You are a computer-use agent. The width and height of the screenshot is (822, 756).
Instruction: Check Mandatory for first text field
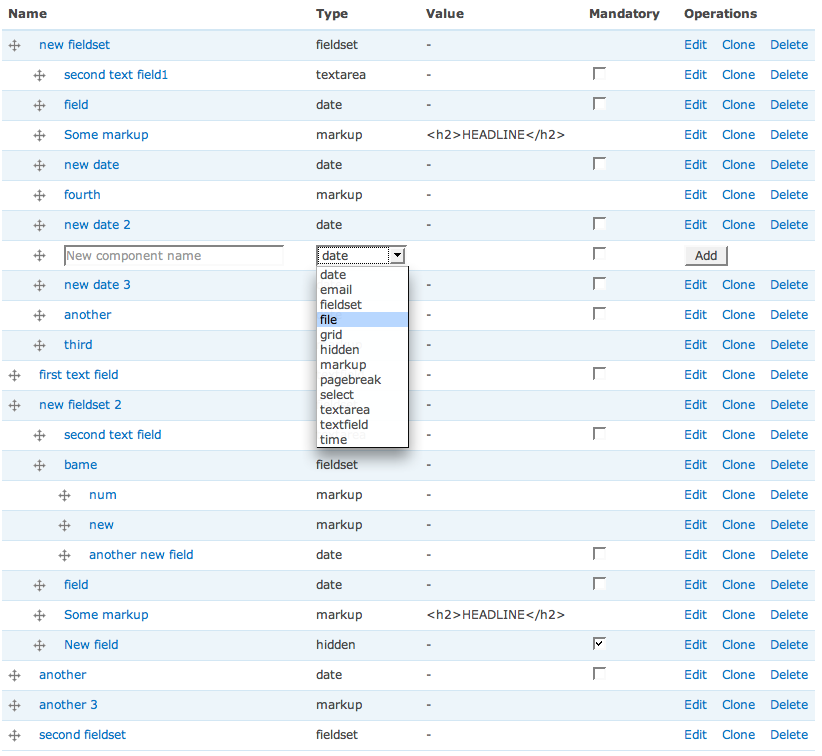click(x=599, y=373)
